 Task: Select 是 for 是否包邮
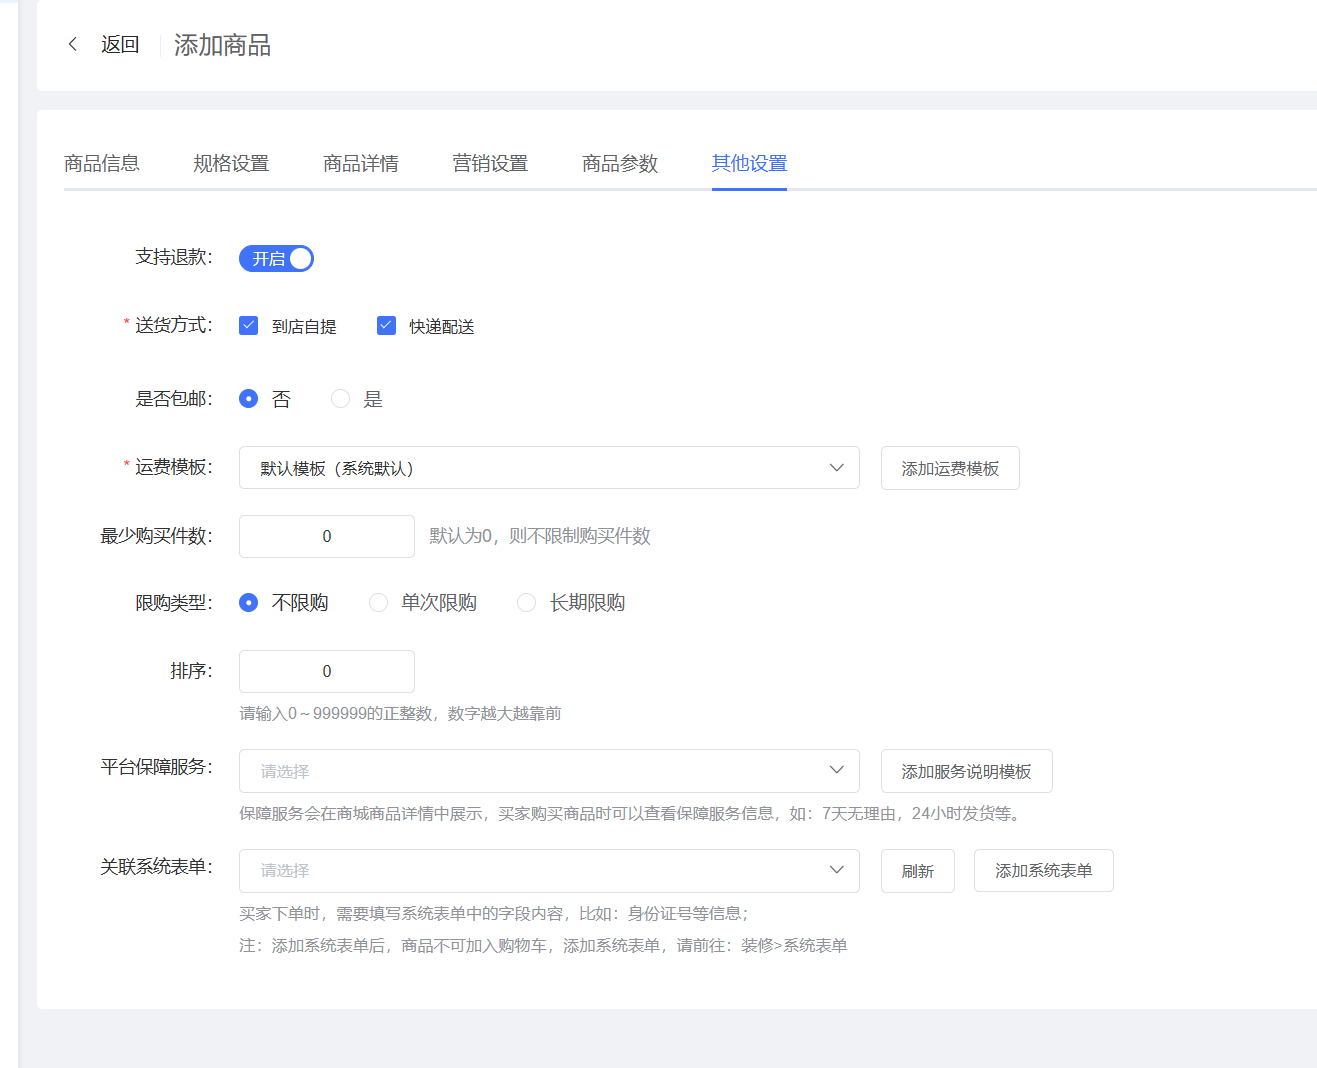pyautogui.click(x=341, y=399)
